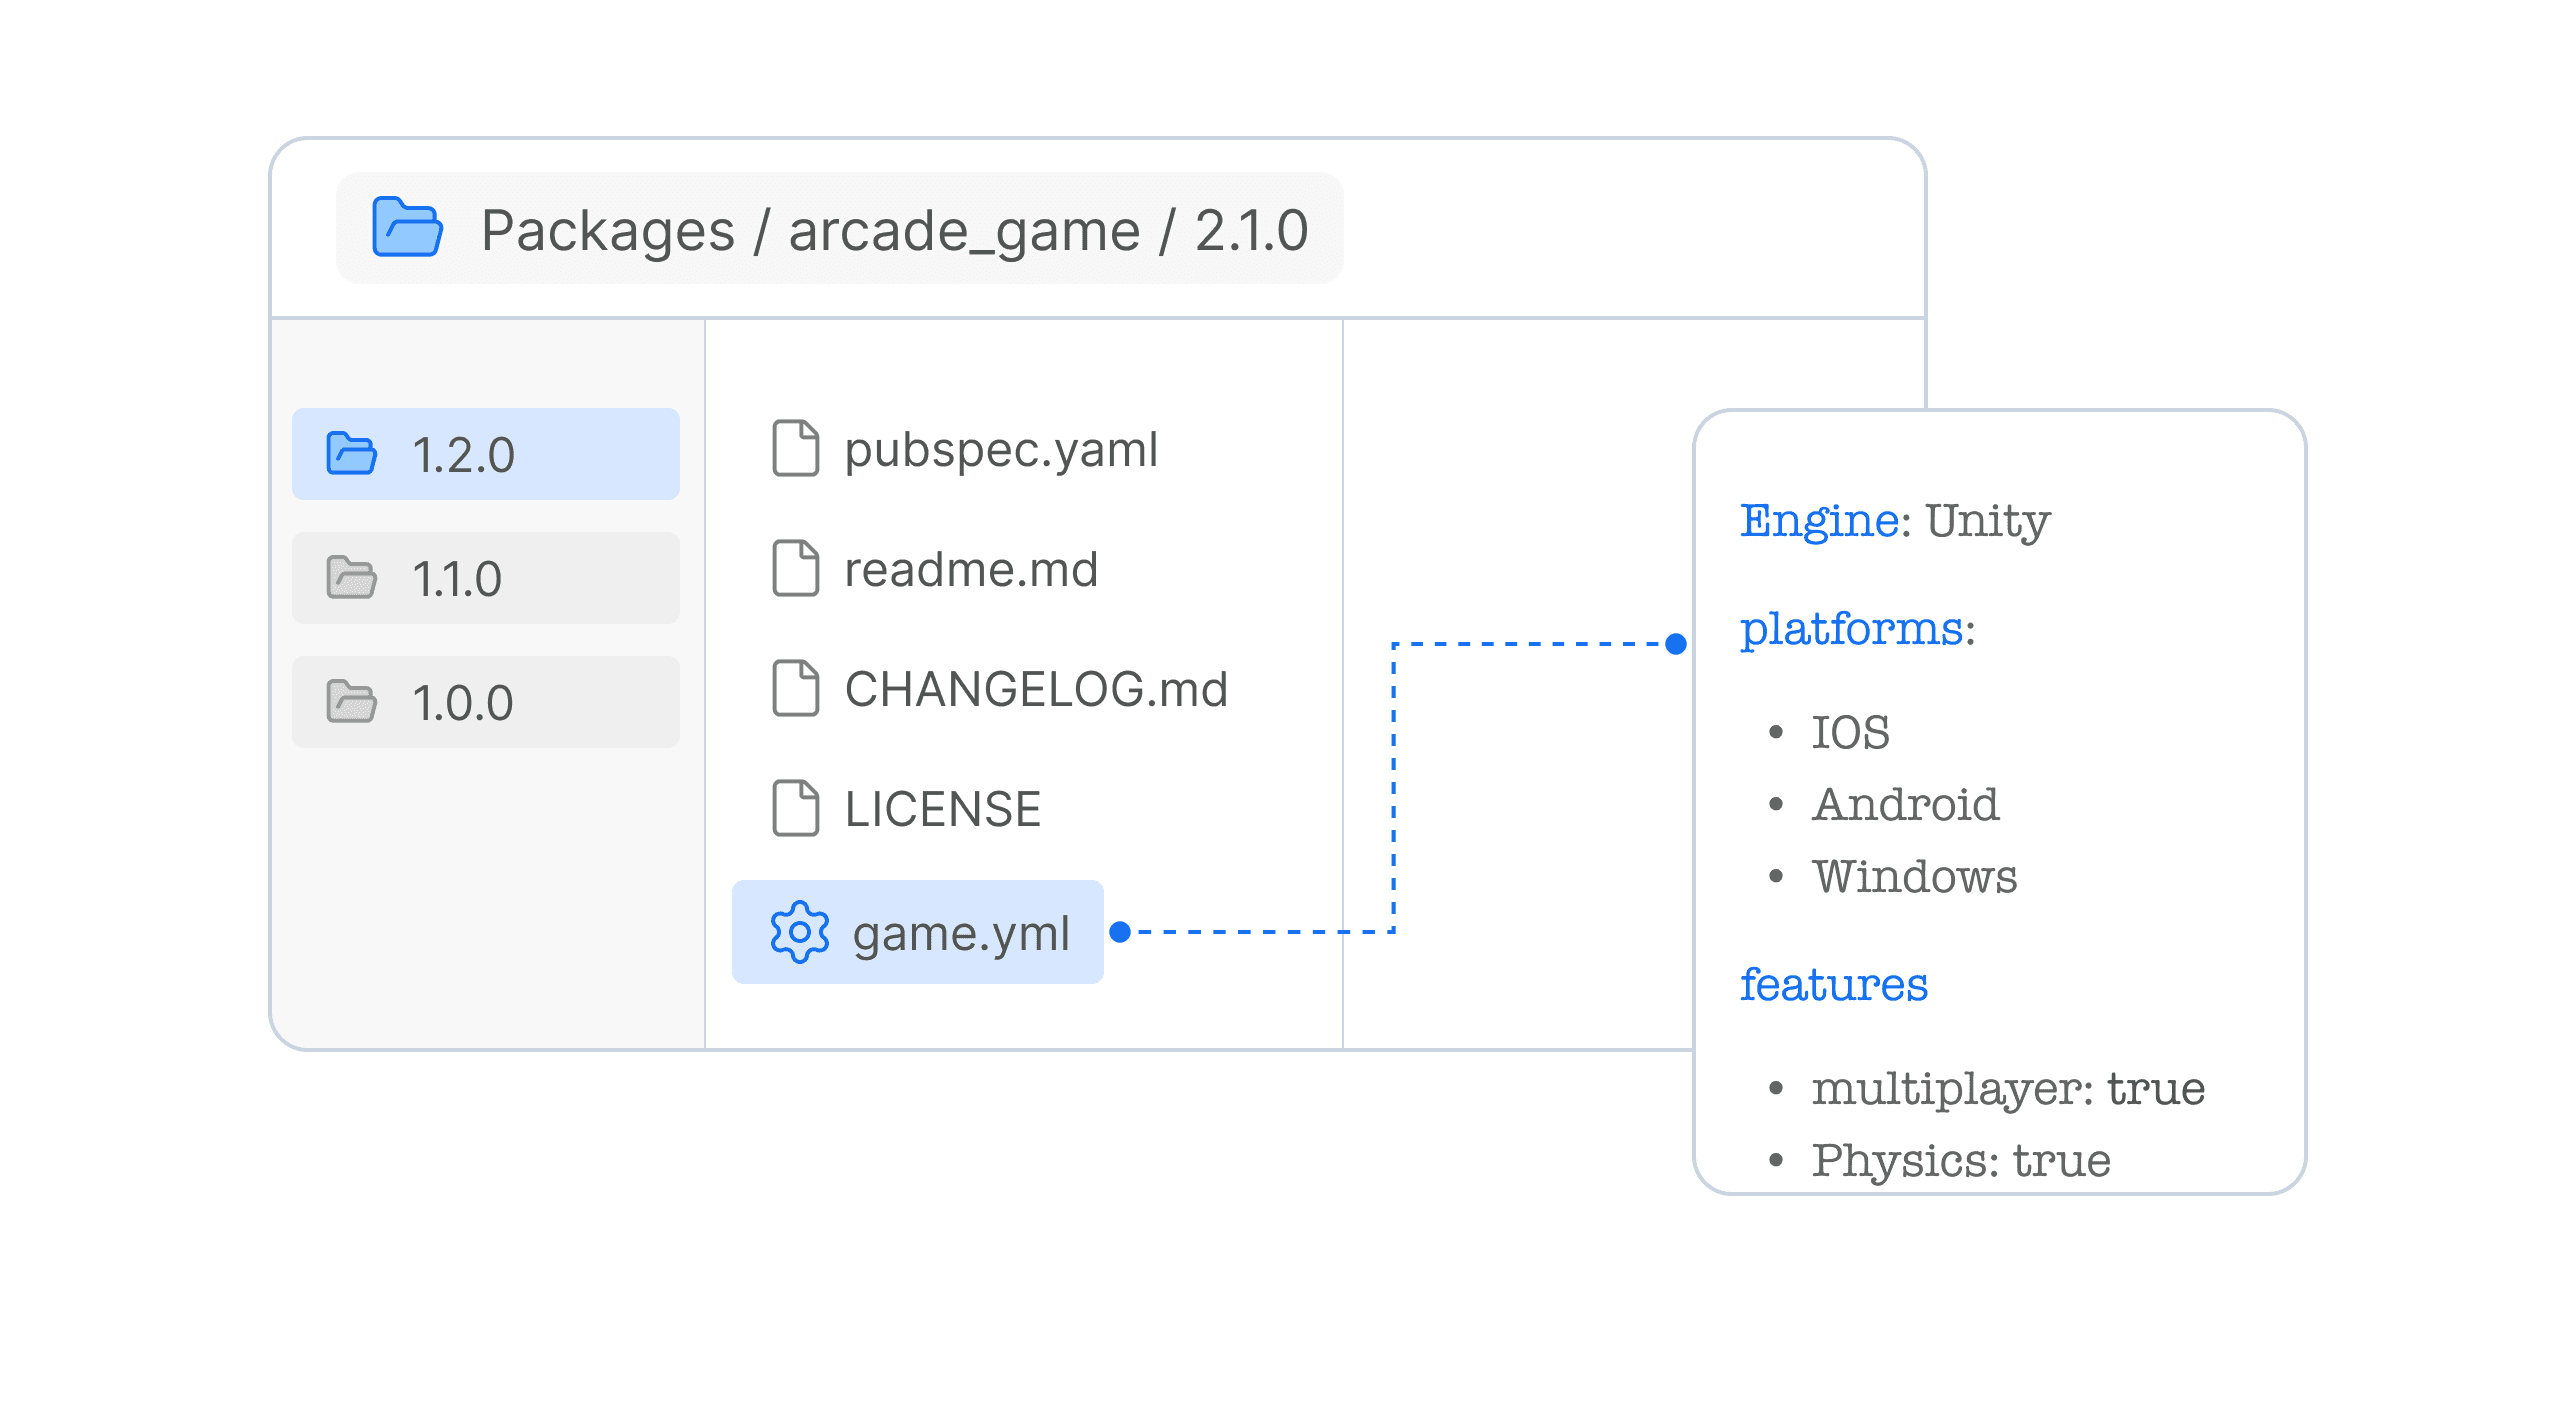Expand the features section in the details panel
This screenshot has width=2564, height=1424.
coord(1834,985)
